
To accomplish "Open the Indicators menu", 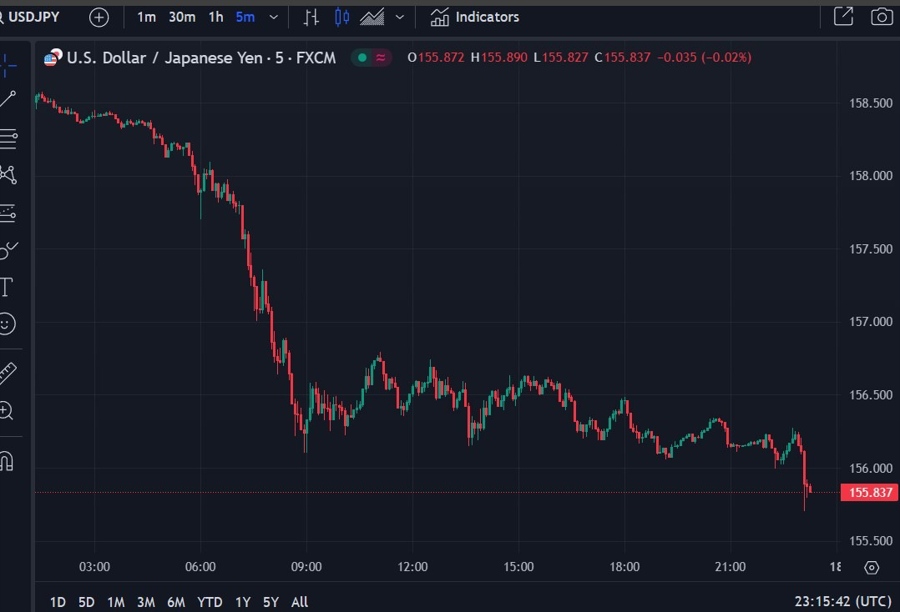I will 475,17.
